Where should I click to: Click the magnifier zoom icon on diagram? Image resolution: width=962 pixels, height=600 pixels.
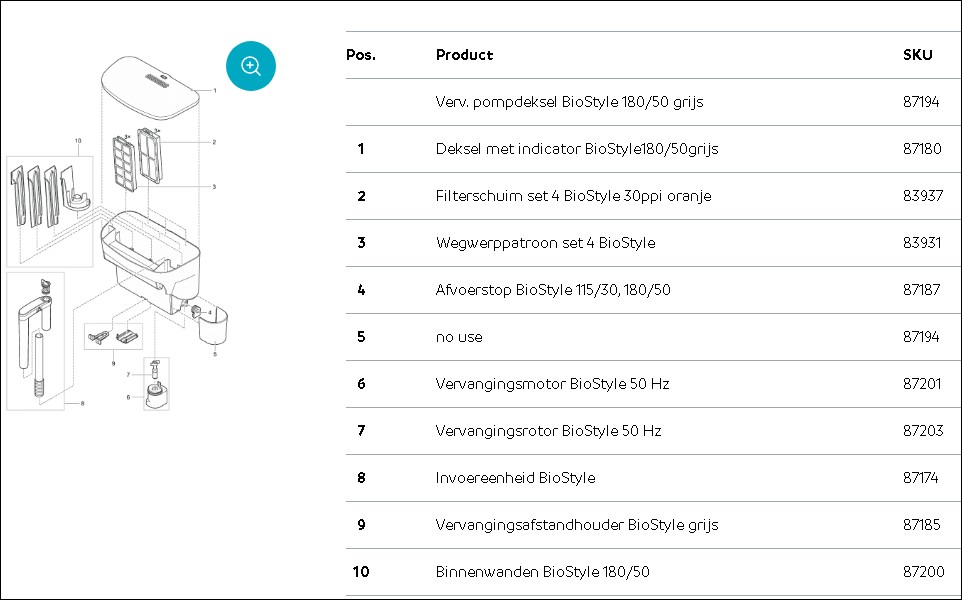(x=250, y=66)
